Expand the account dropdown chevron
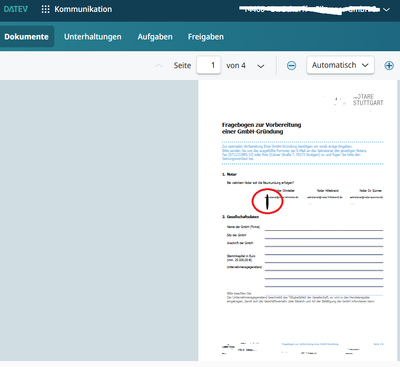This screenshot has height=367, width=400. 386,10
